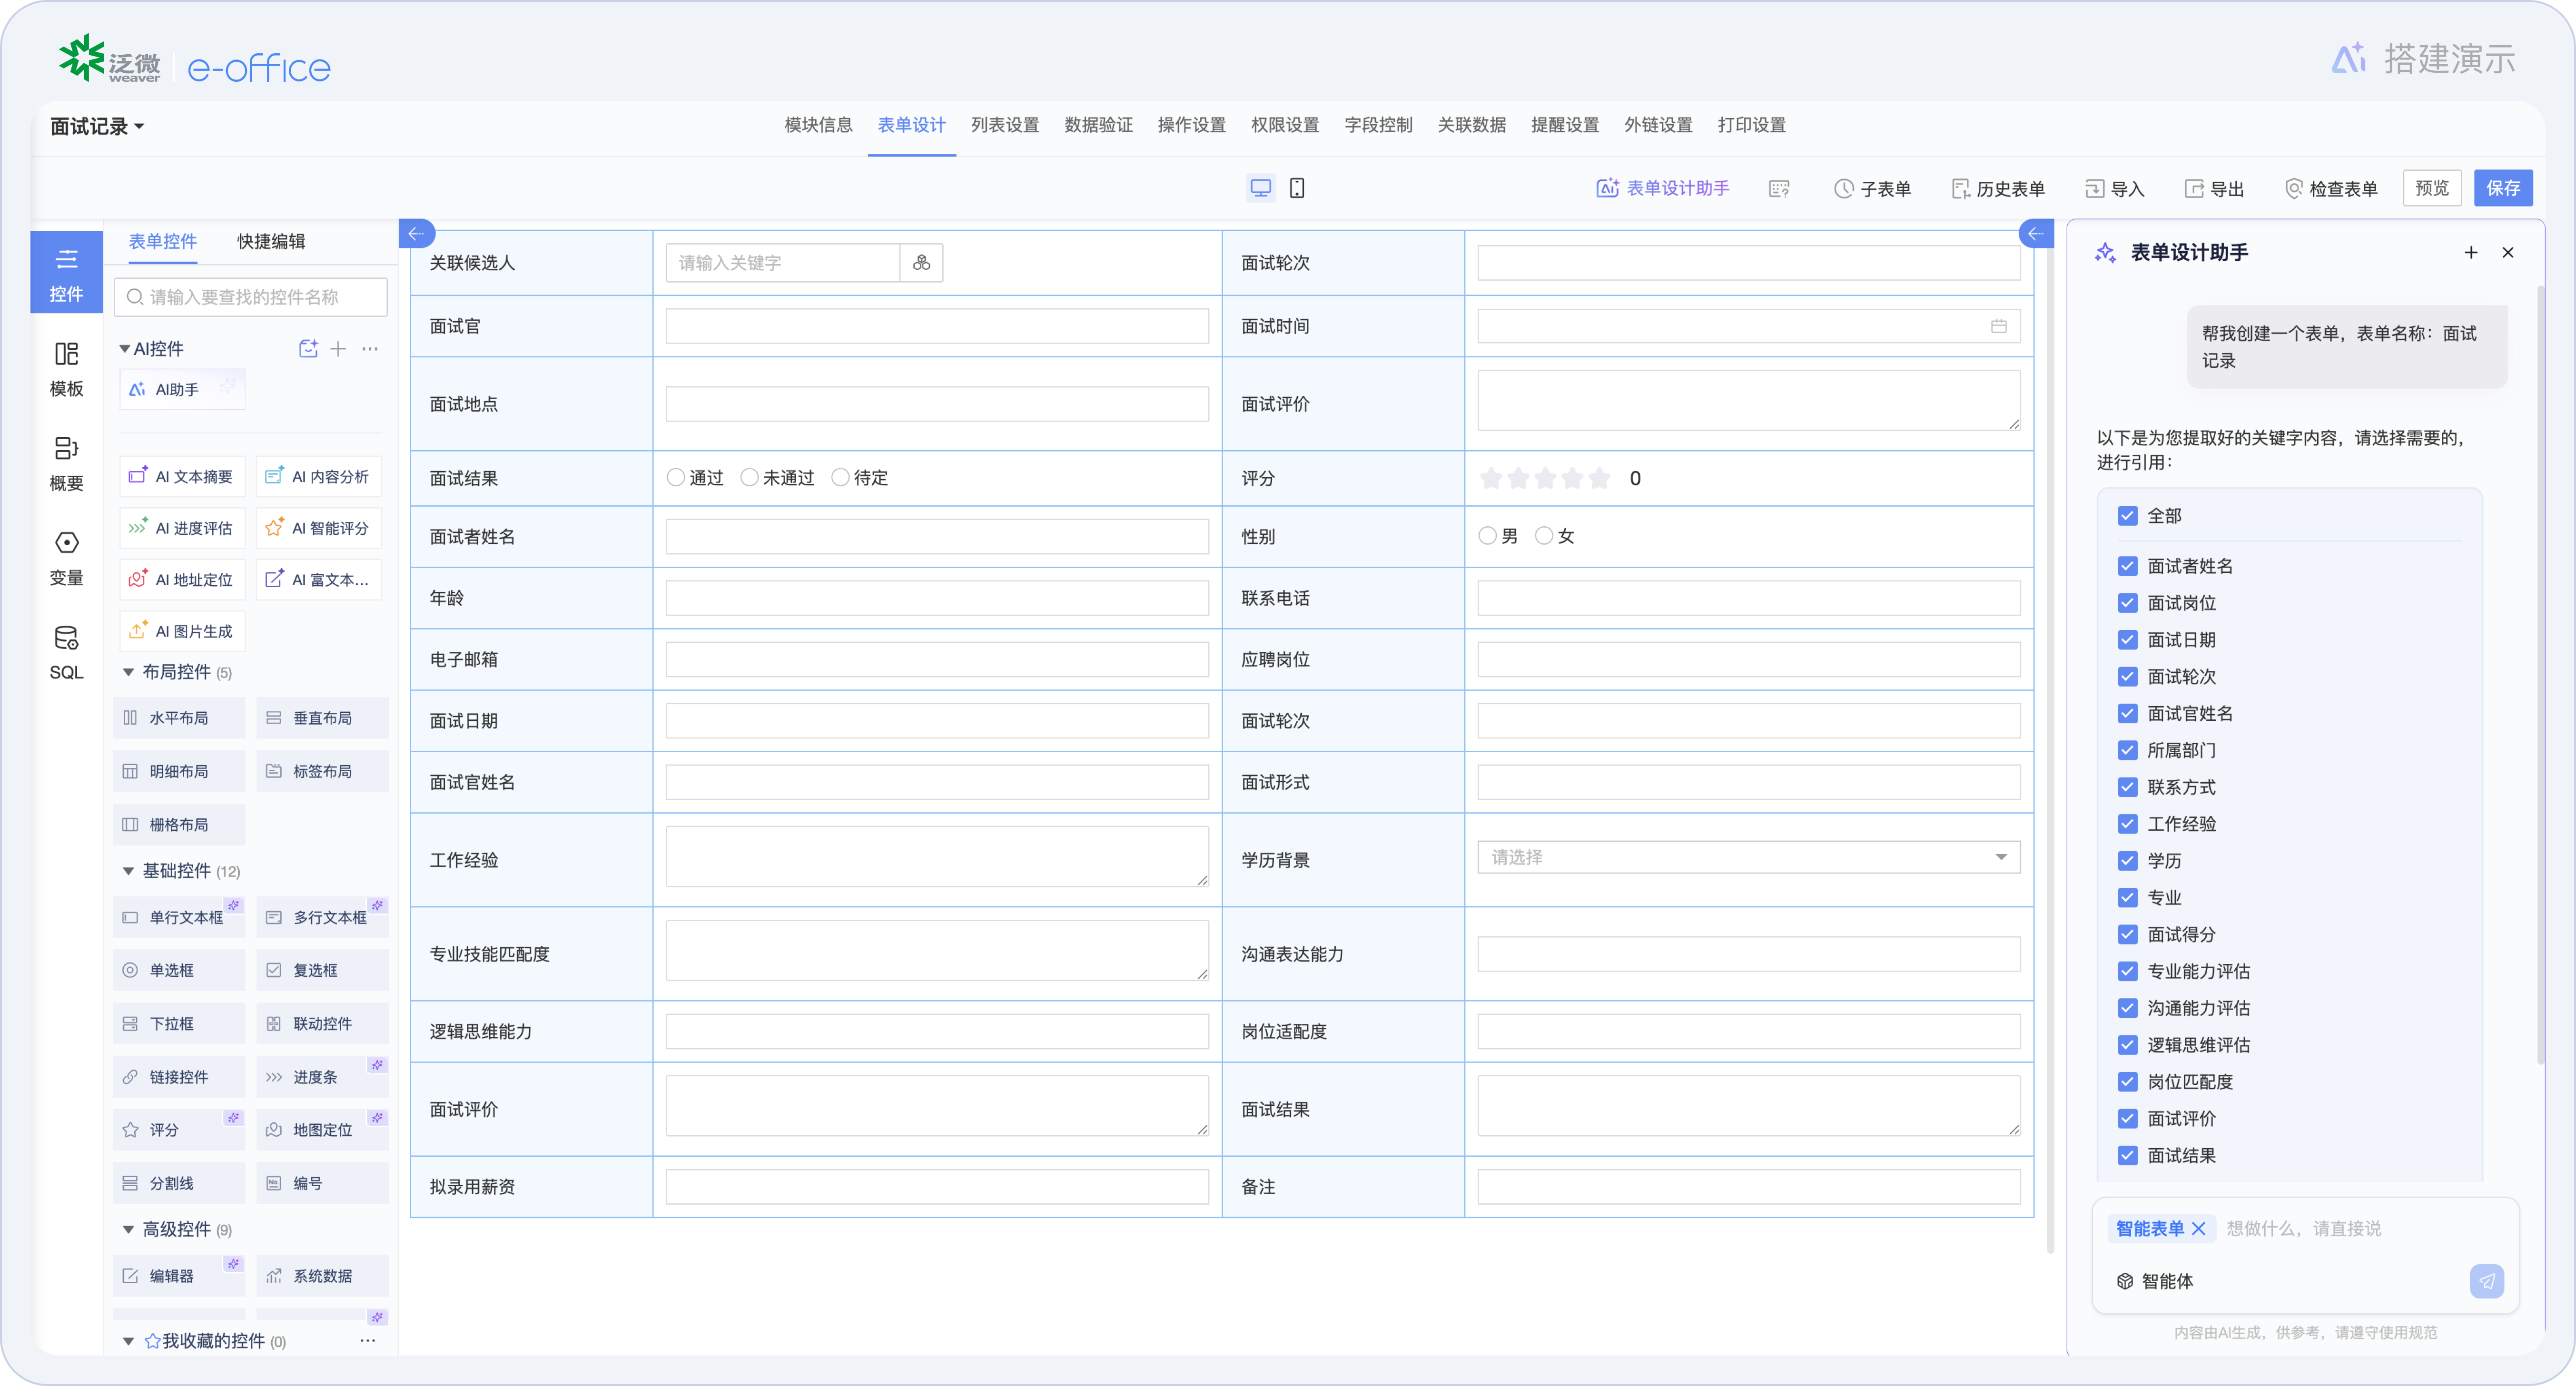Viewport: 2576px width, 1386px height.
Task: Pick the 单行文本框 basic control
Action: pos(179,917)
